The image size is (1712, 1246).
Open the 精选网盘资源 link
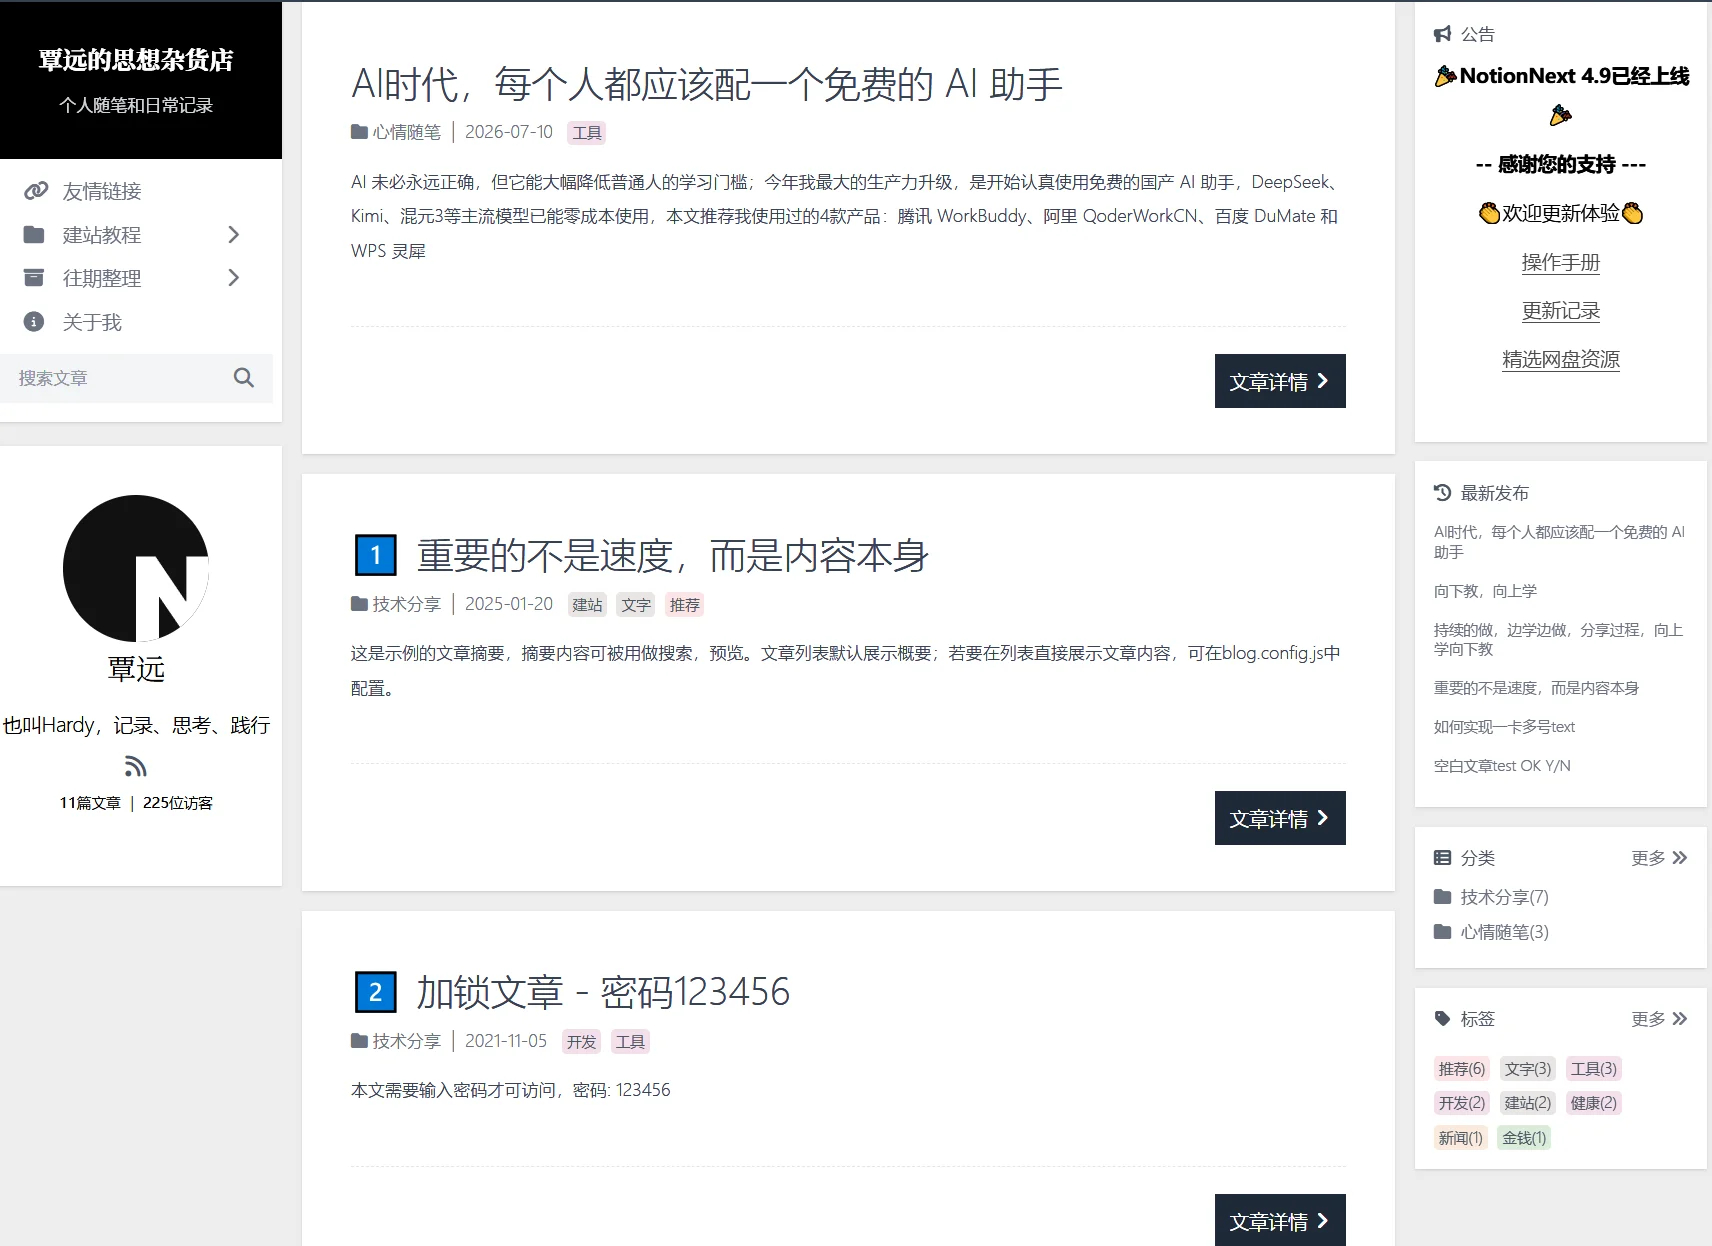coord(1560,359)
